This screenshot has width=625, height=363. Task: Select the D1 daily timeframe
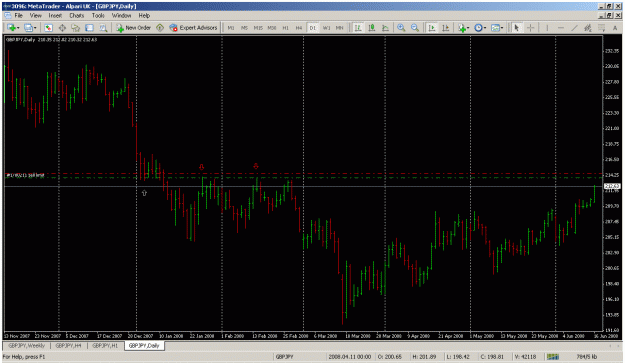point(312,27)
